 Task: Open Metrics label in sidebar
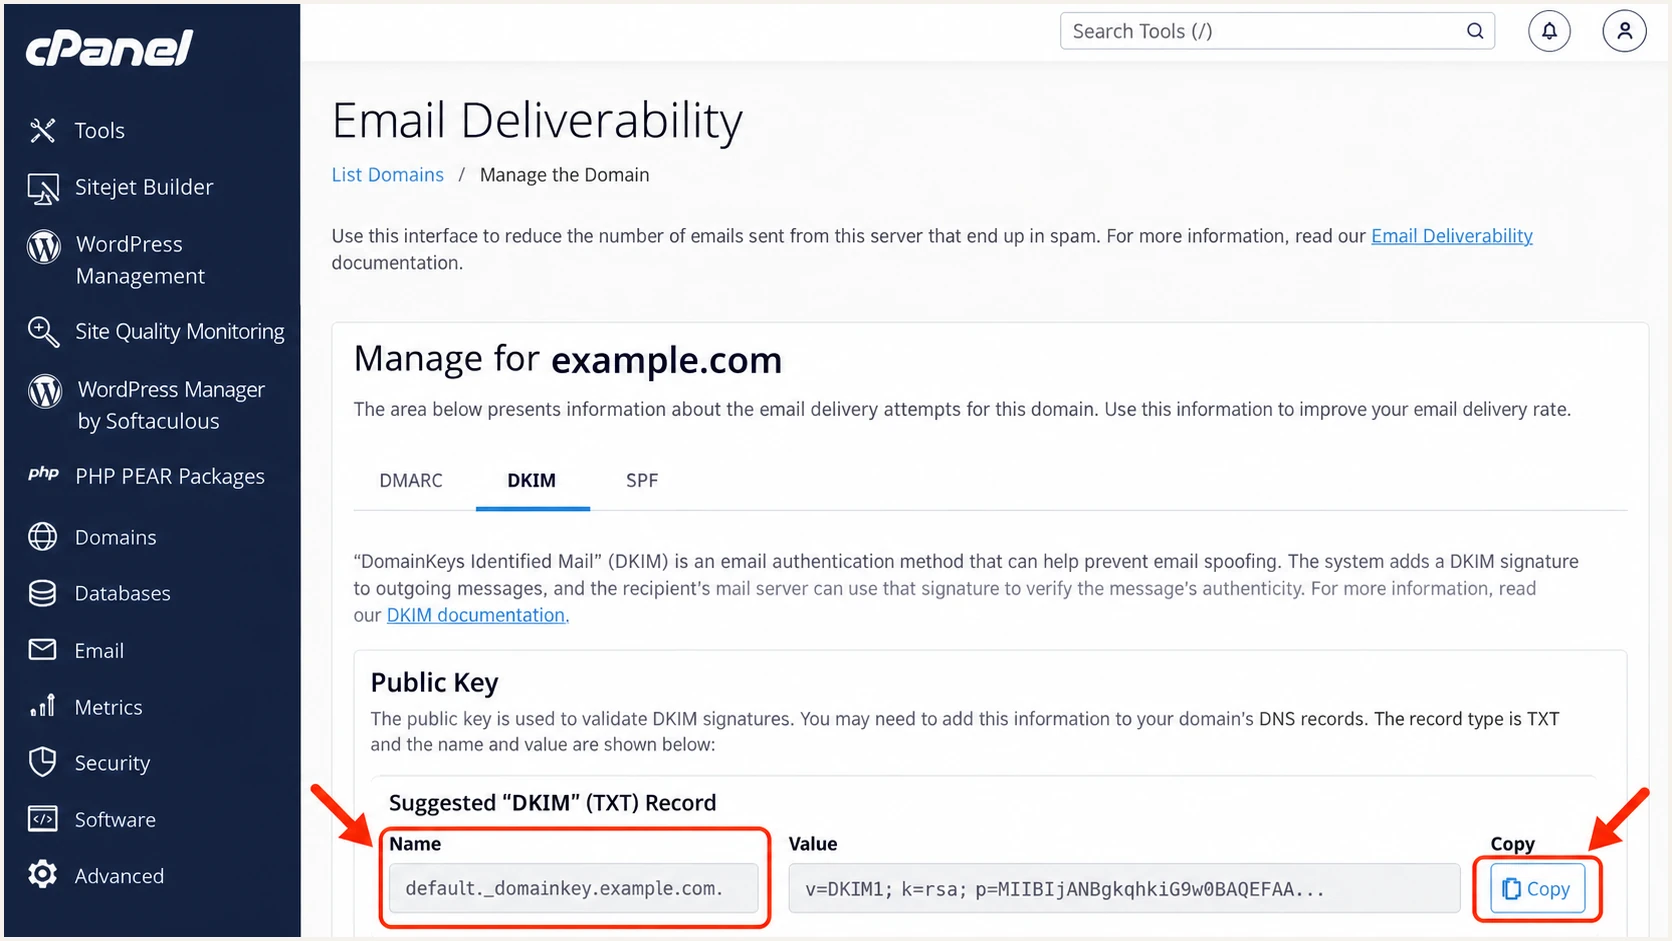point(109,707)
